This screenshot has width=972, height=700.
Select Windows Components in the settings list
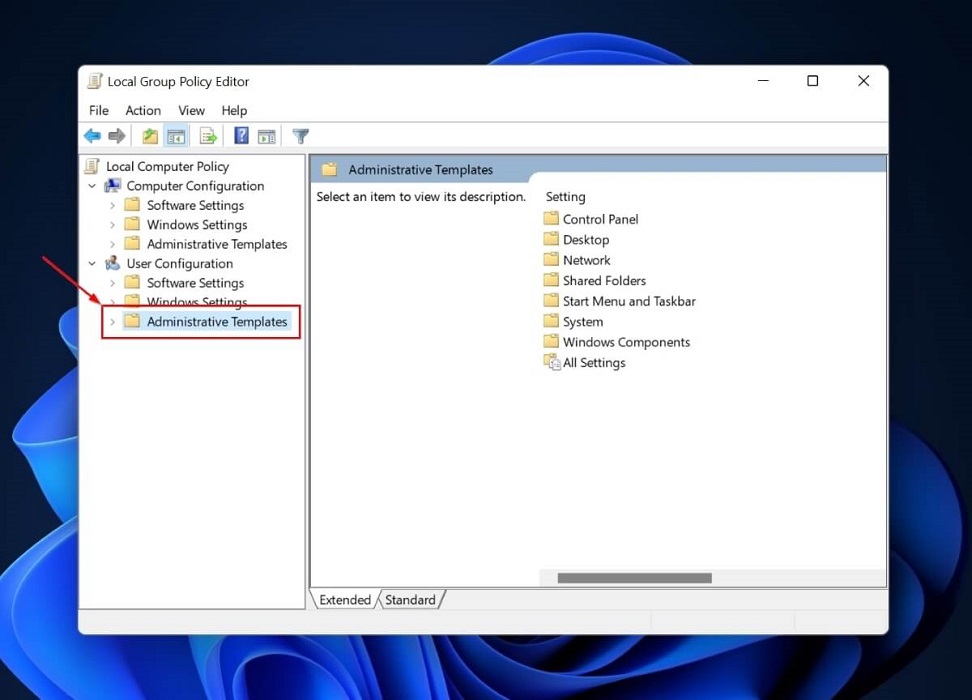coord(625,341)
